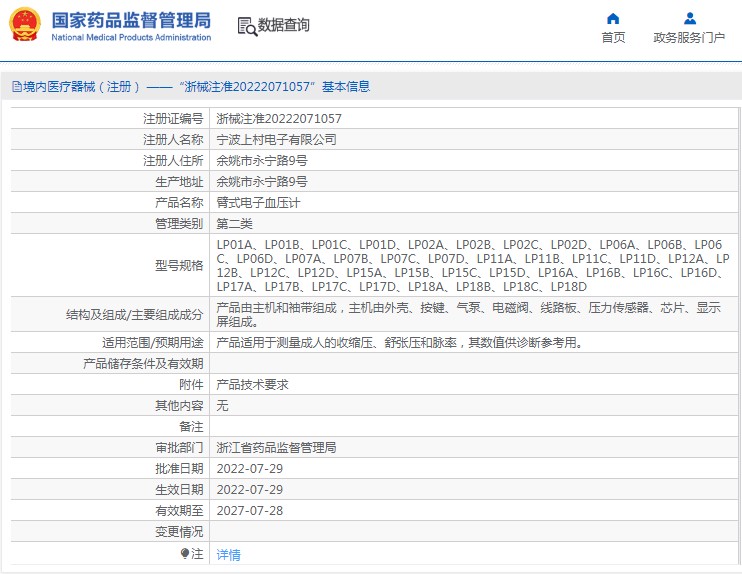Open the 详情 details link
The height and width of the screenshot is (574, 742).
(x=228, y=554)
